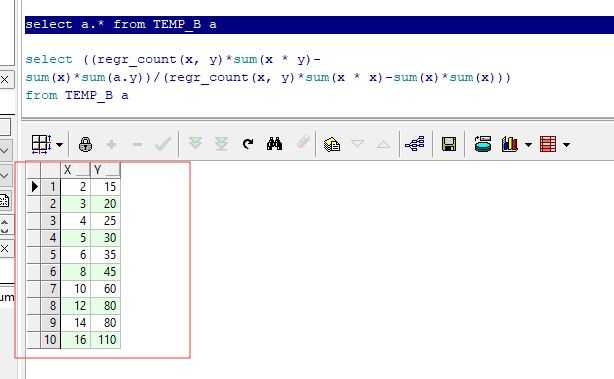Select the X cell 8 in row 6

[x=76, y=272]
